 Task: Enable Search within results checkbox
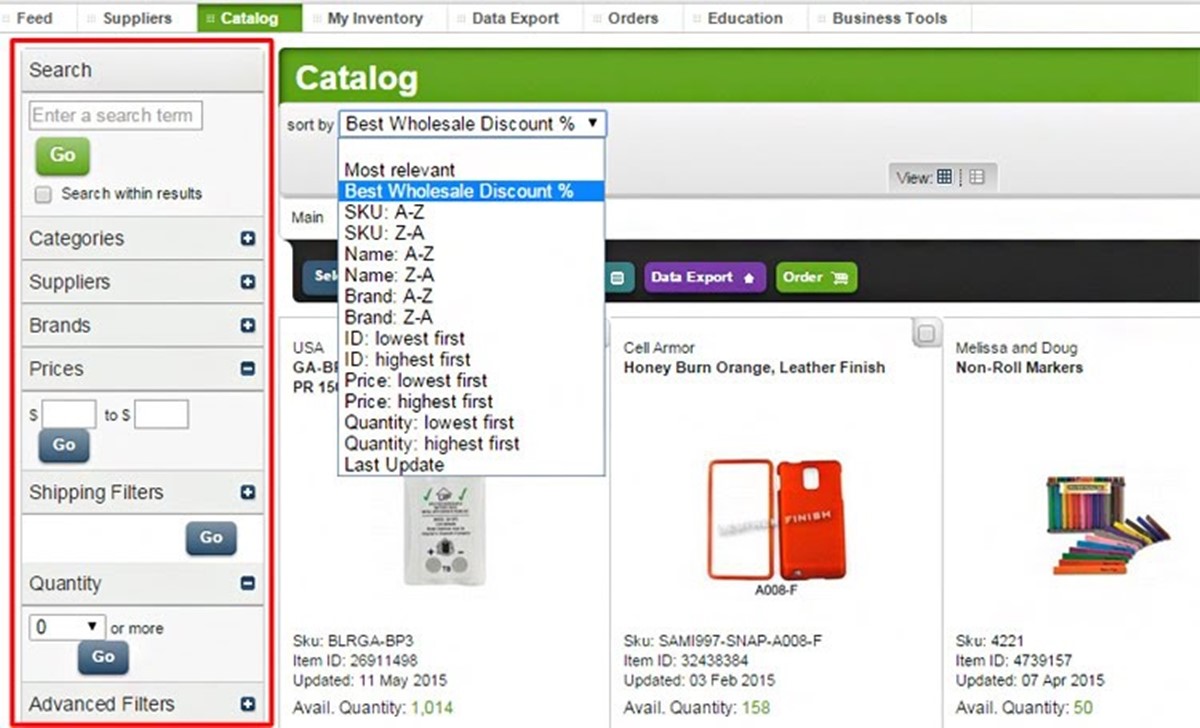(43, 195)
